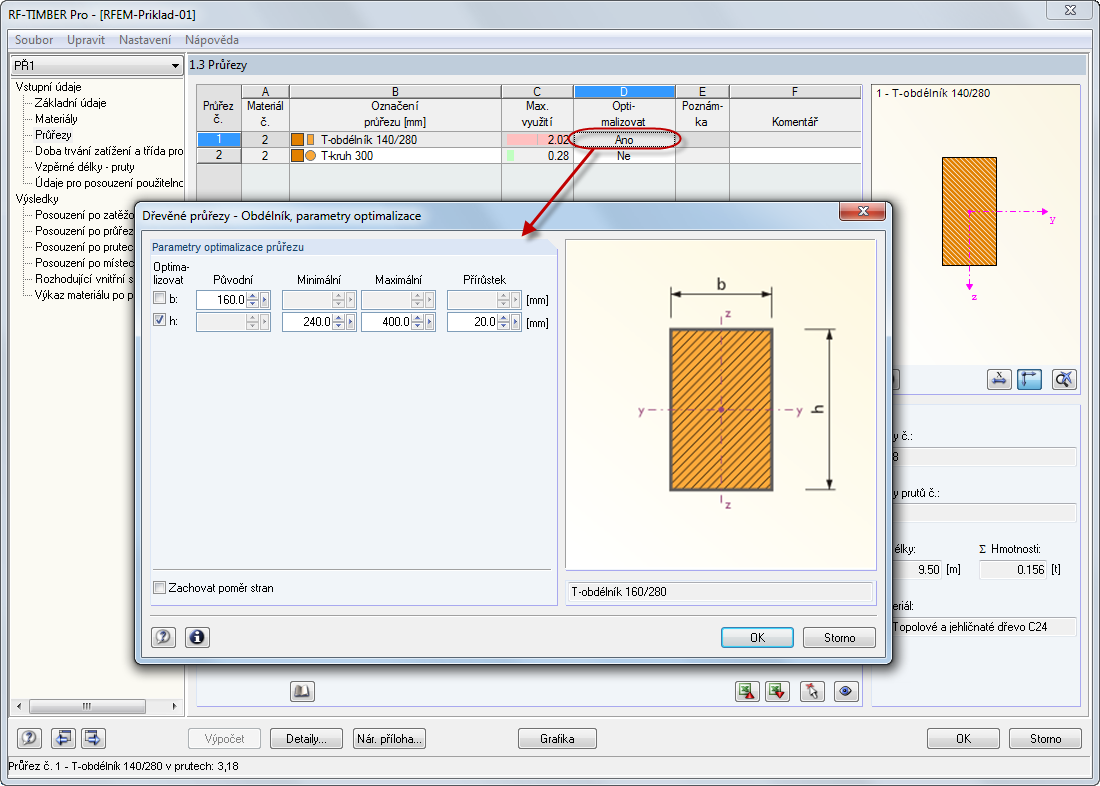
Task: Click OK in the optimization dialog
Action: 757,637
